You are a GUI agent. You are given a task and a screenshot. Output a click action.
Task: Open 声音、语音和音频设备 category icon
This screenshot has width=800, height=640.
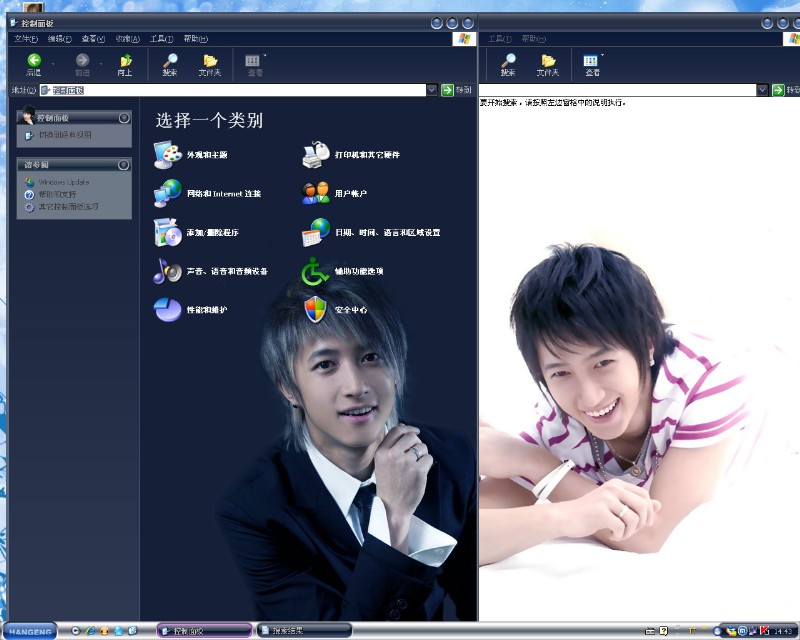pos(167,271)
